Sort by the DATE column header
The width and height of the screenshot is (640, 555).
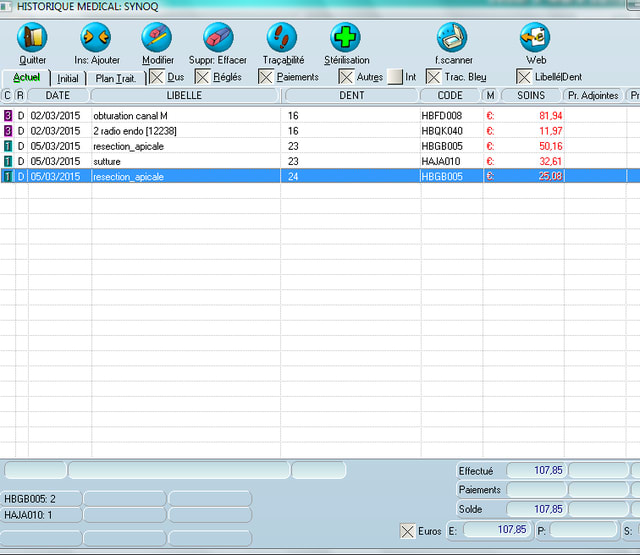[x=58, y=96]
